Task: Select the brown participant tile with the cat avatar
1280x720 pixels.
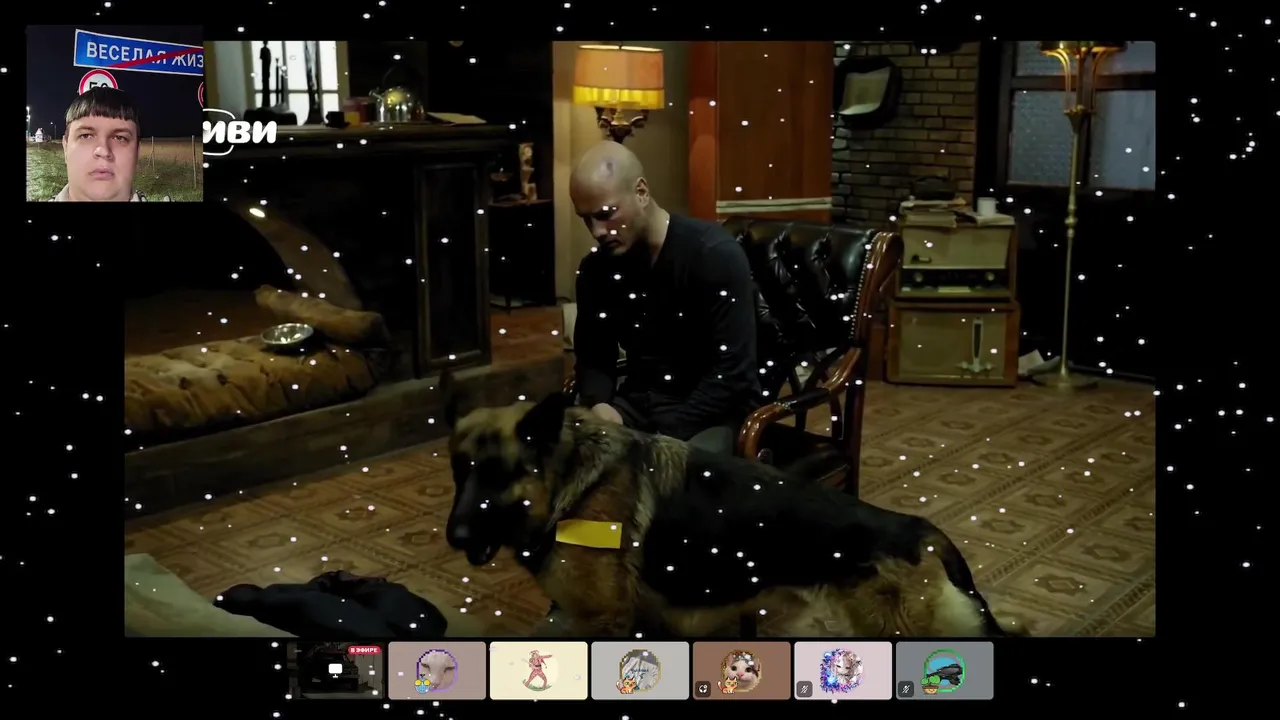Action: 741,670
